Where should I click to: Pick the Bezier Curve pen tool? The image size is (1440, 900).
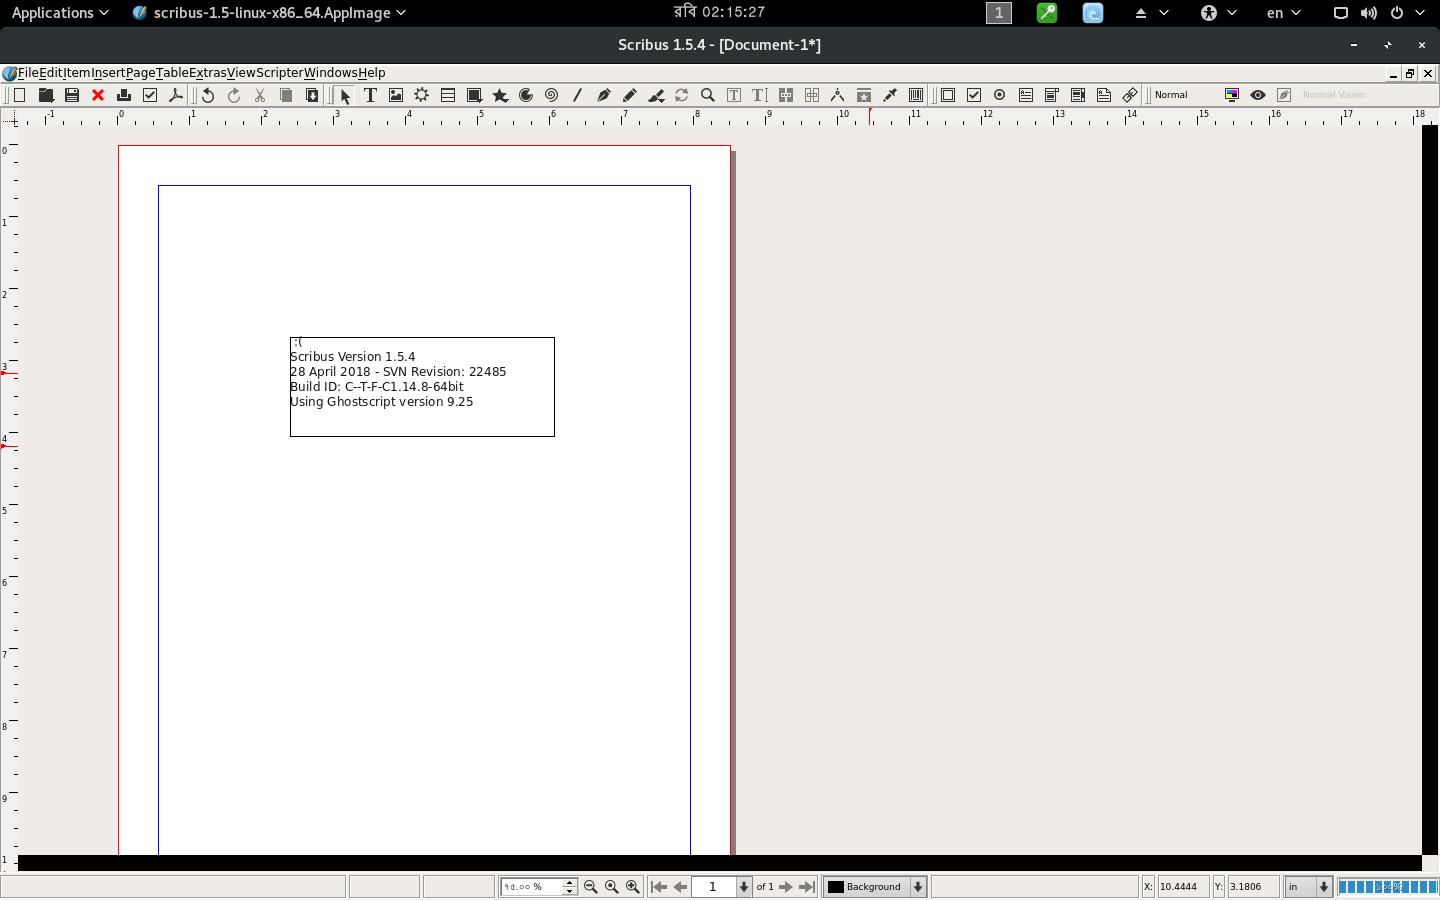(x=603, y=95)
